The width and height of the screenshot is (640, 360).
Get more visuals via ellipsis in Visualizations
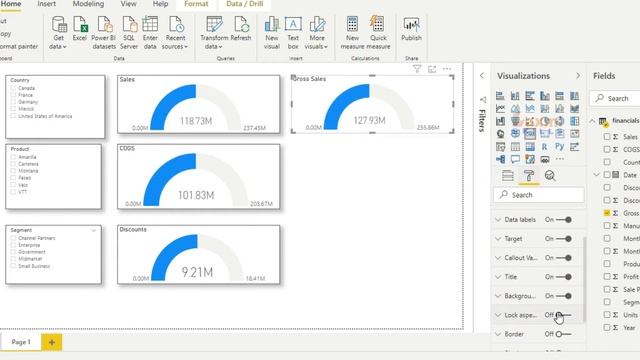tap(560, 159)
